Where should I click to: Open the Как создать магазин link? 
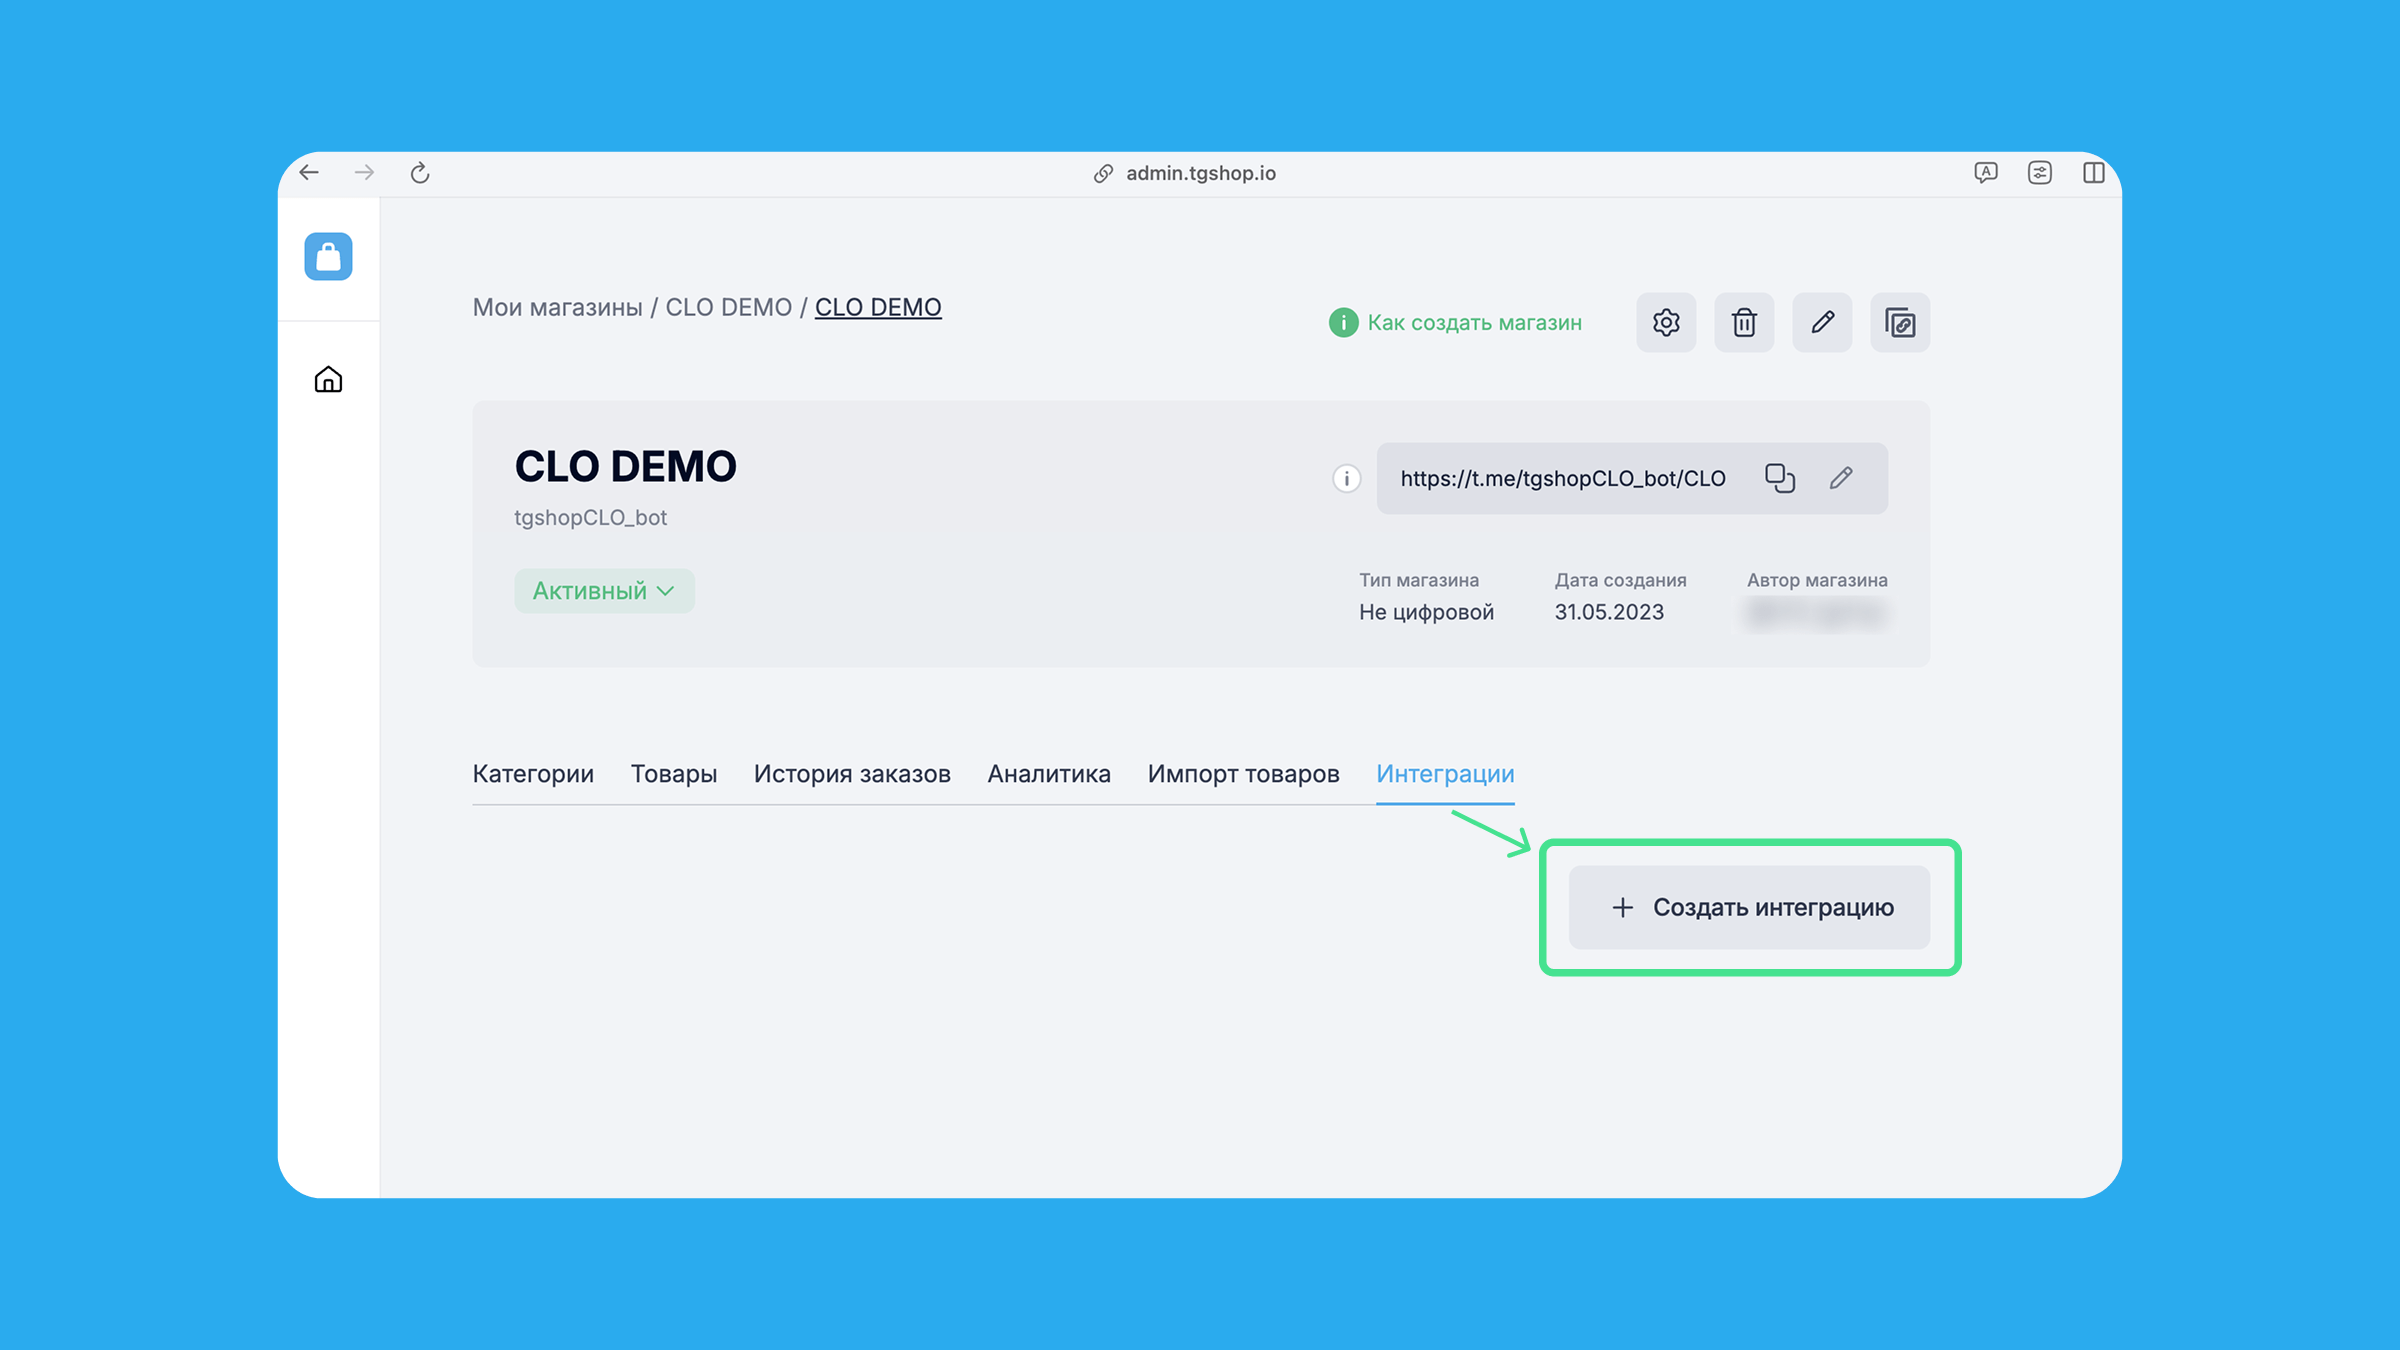click(x=1474, y=323)
